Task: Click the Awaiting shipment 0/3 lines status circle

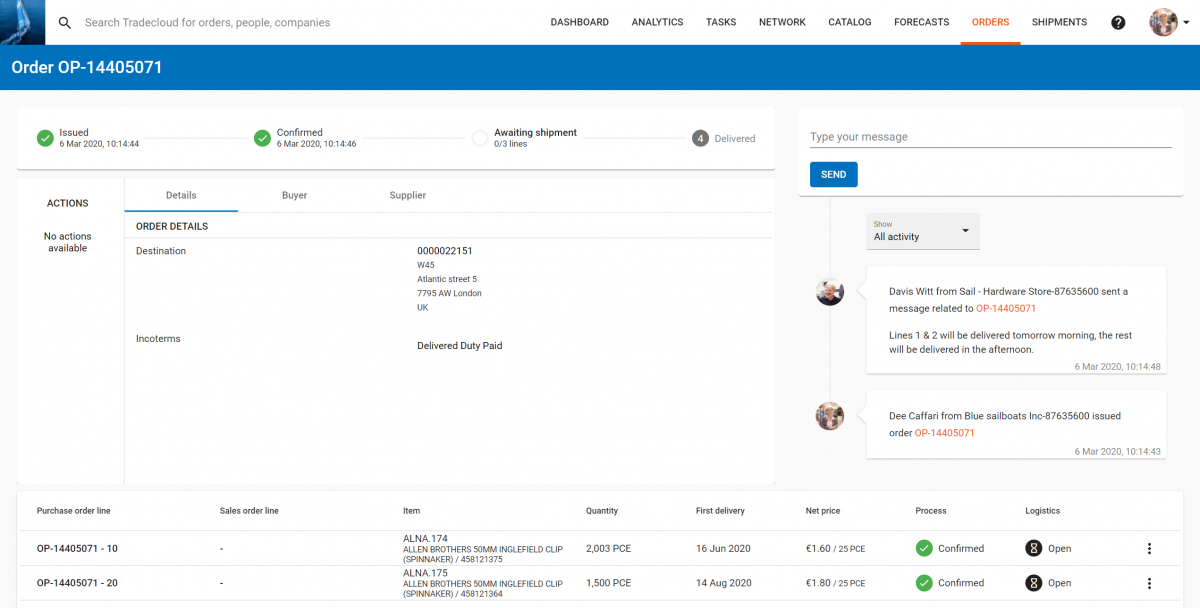Action: 480,138
